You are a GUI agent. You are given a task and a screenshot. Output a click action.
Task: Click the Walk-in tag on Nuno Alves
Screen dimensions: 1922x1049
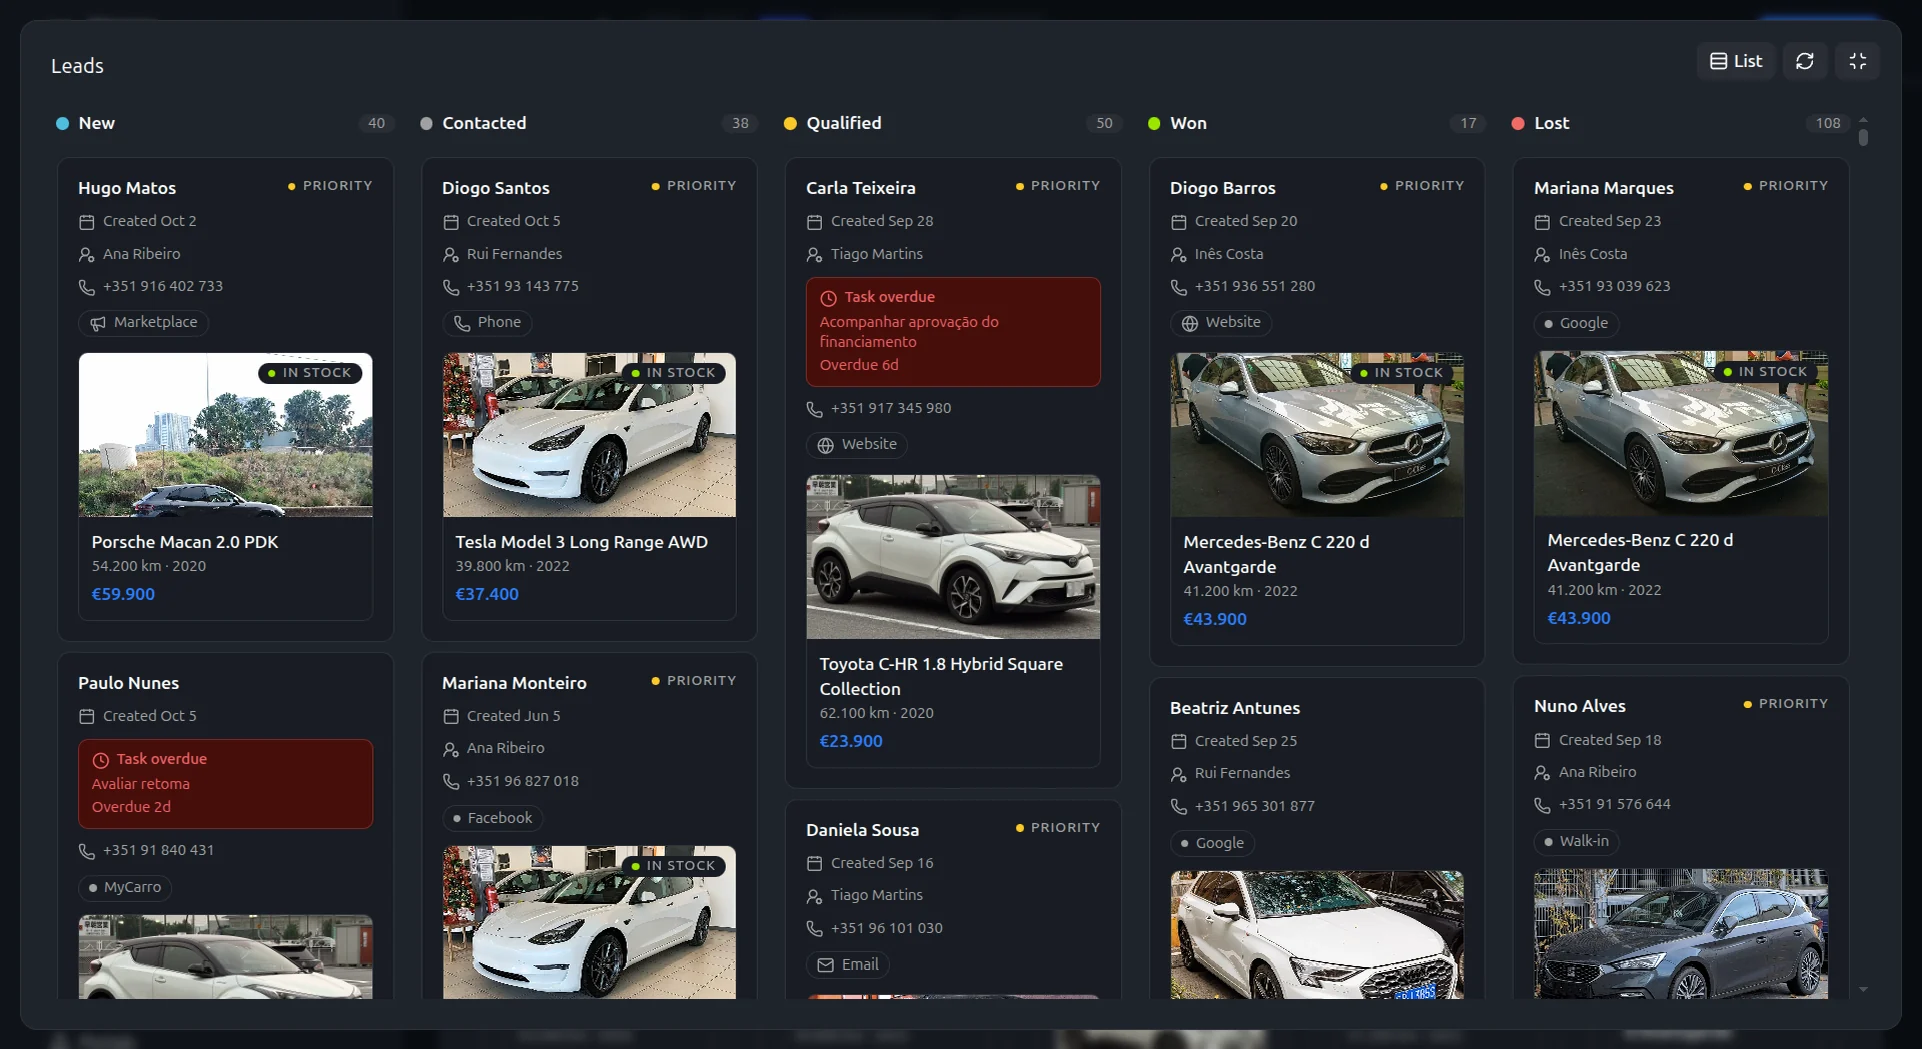pos(1577,841)
